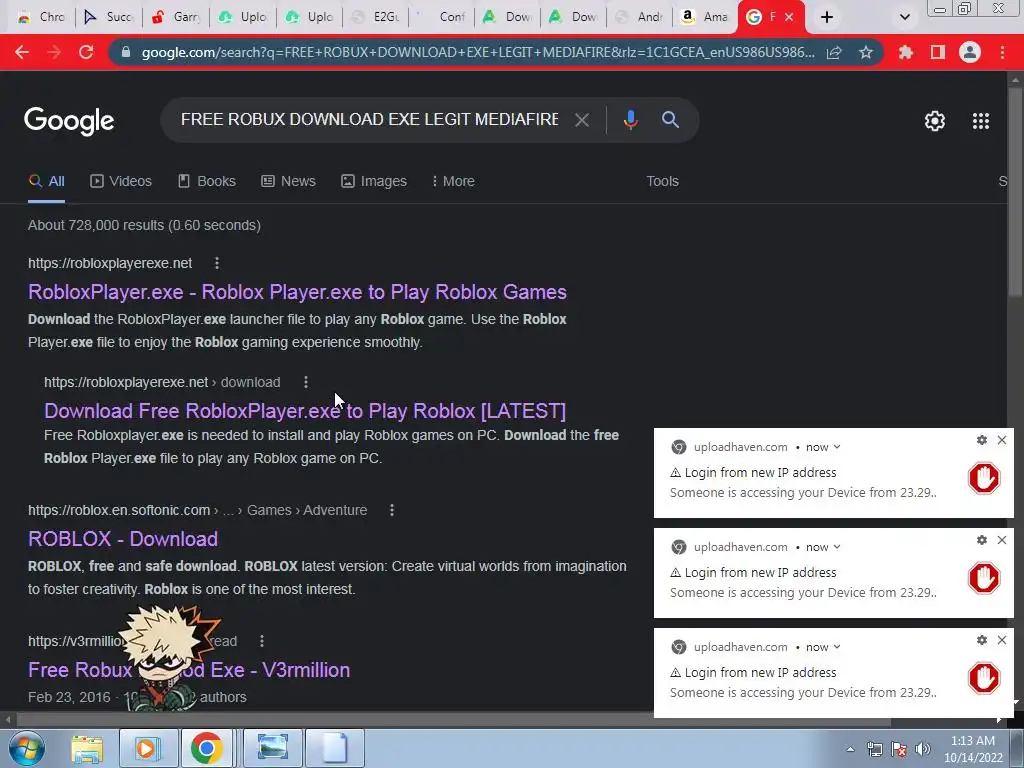Click the network tray icon

point(874,749)
